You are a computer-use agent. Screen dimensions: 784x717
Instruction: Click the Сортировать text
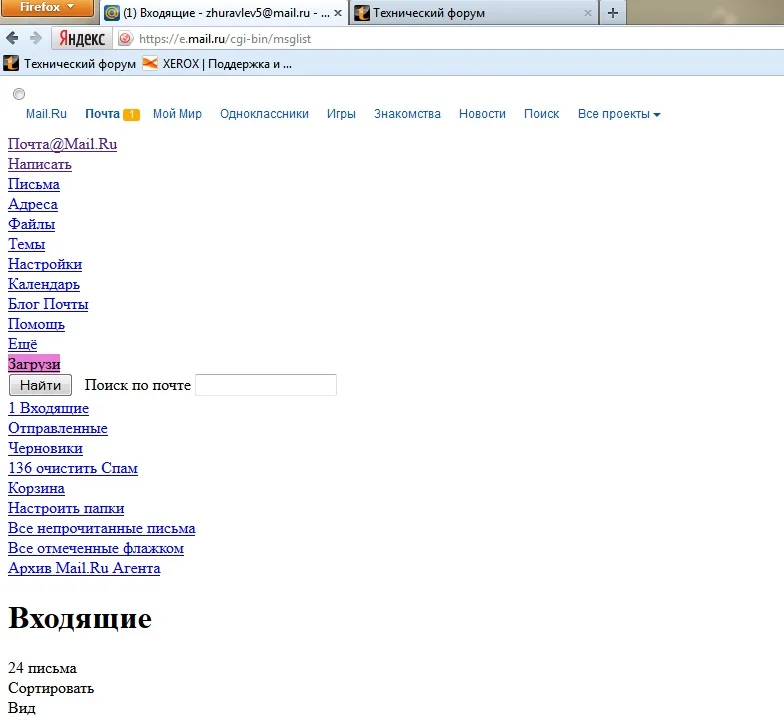click(x=51, y=688)
